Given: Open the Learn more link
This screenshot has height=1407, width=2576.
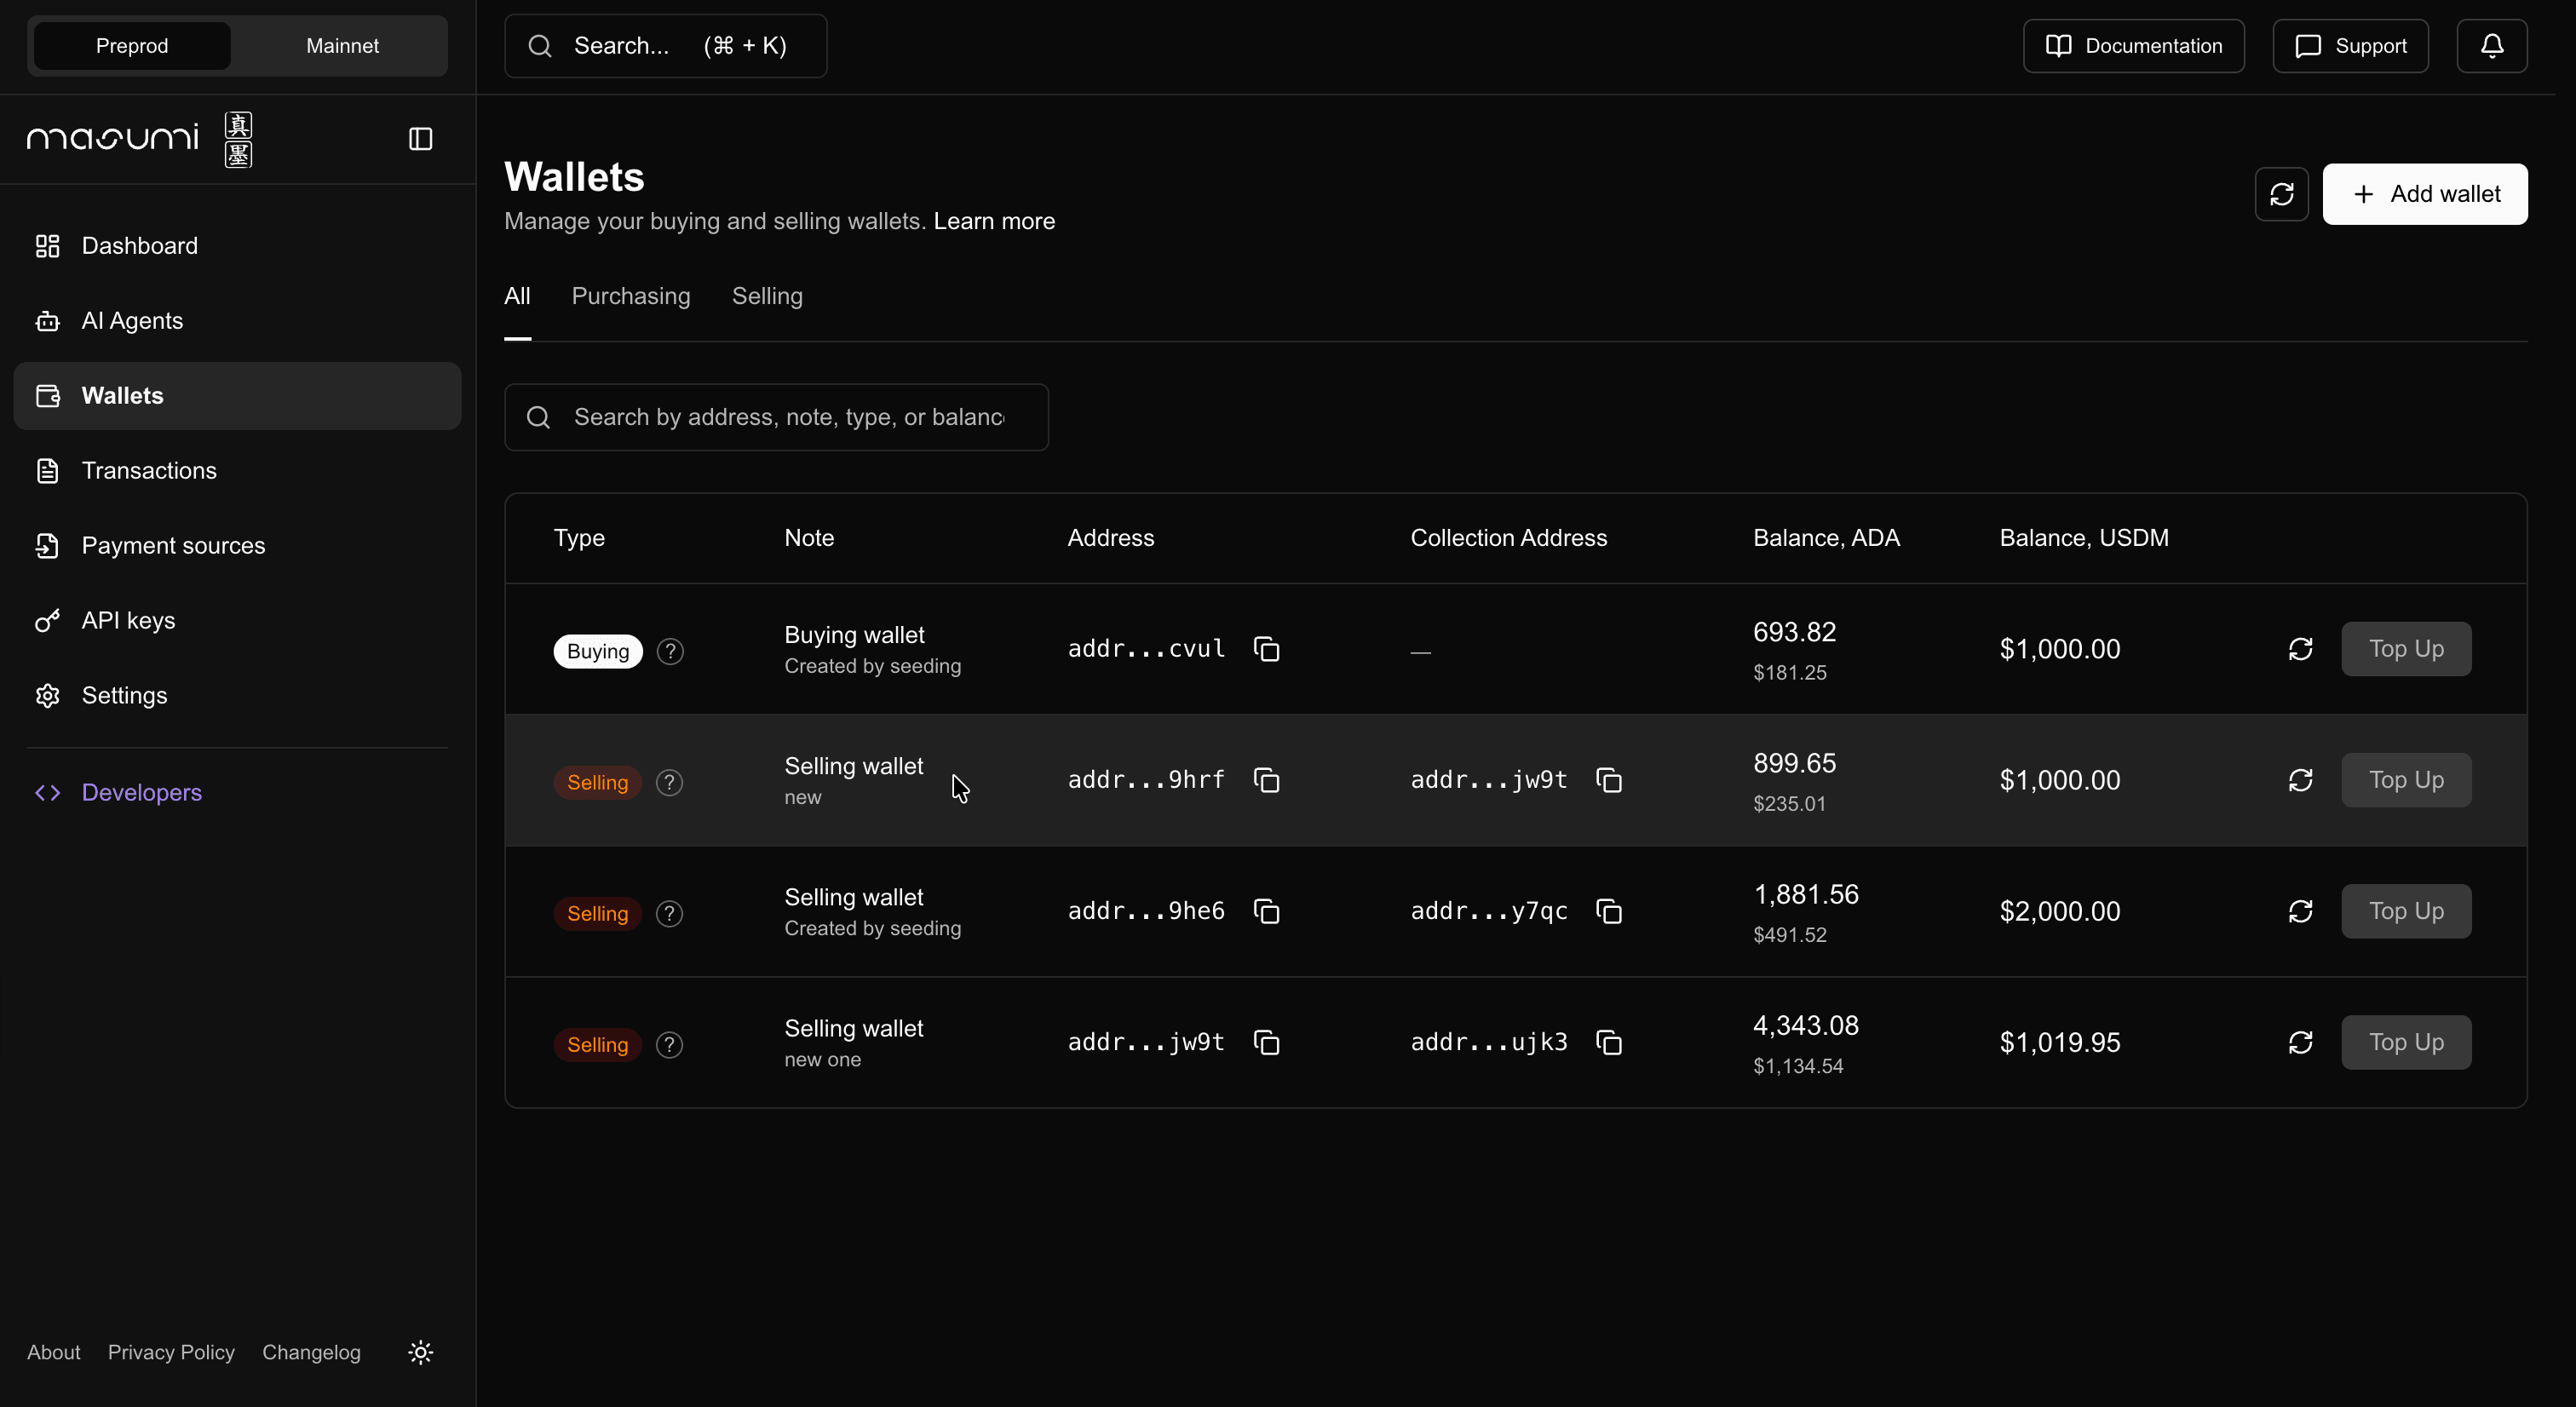Looking at the screenshot, I should click(993, 221).
